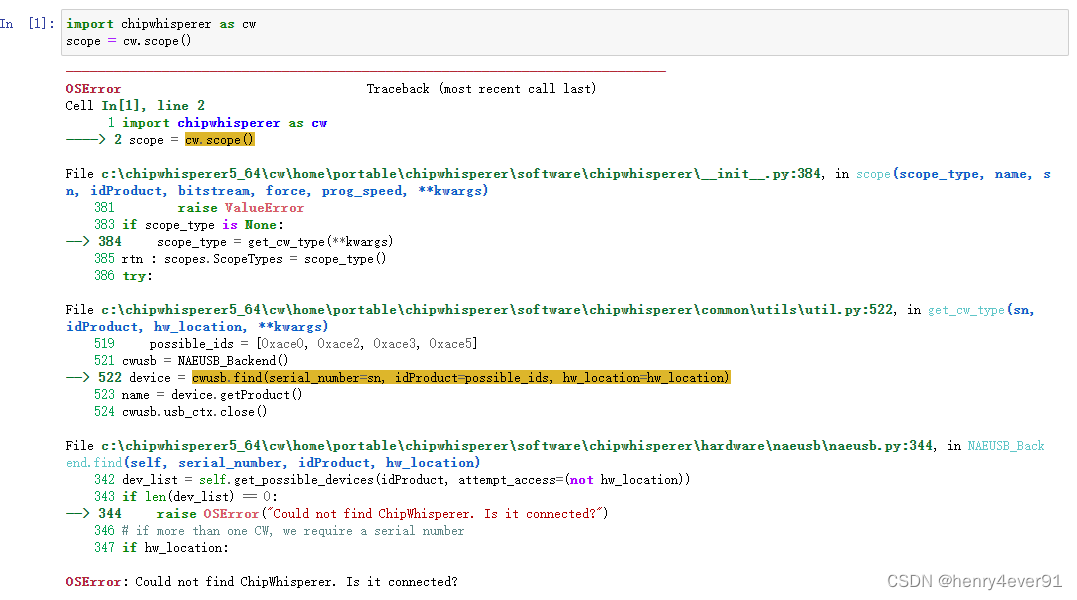Click line 524 'cwusb.usb_ctx.close()'
This screenshot has height=600, width=1077.
tap(194, 412)
